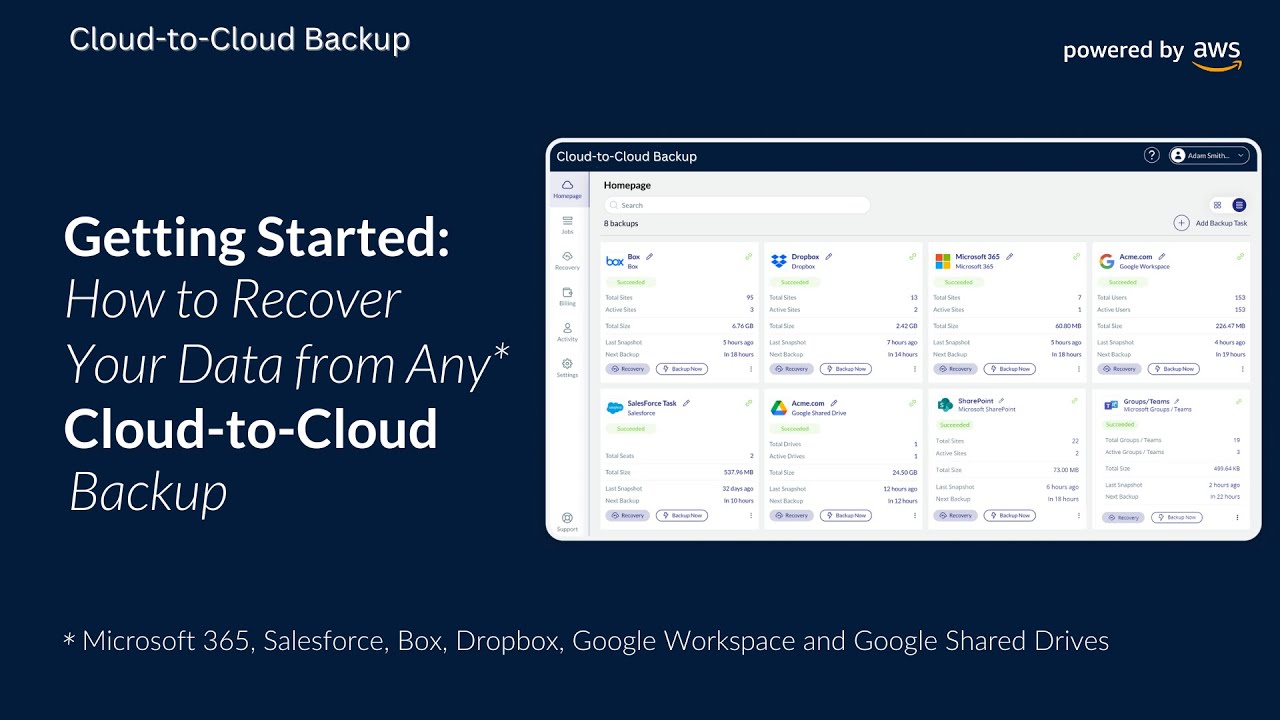Go to Homepage in sidebar

[x=567, y=189]
